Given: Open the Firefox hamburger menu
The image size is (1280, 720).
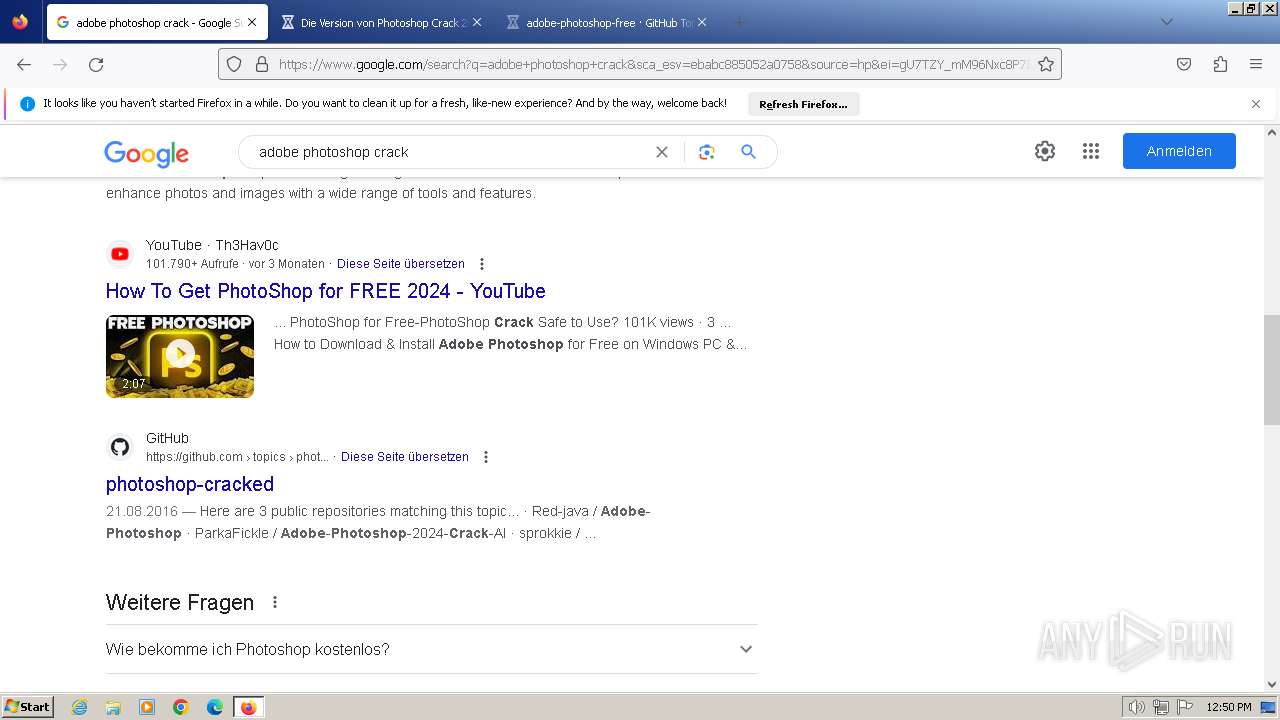Looking at the screenshot, I should click(x=1256, y=64).
